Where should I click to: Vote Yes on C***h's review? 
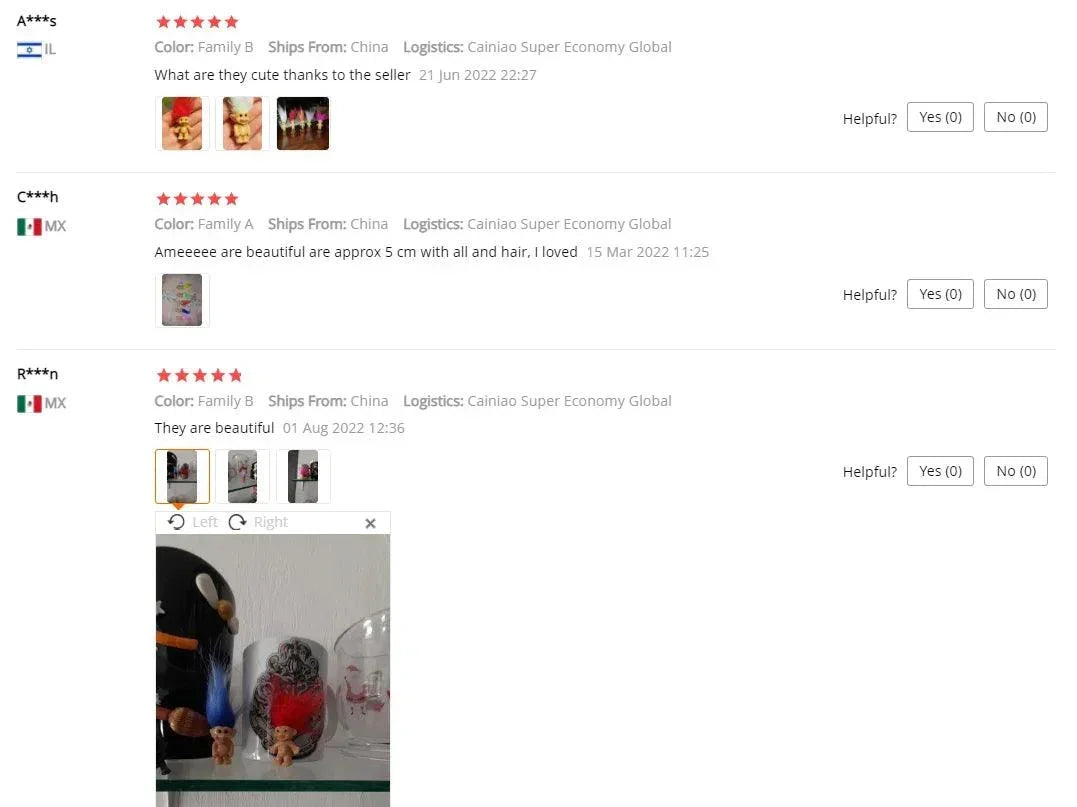[x=940, y=294]
